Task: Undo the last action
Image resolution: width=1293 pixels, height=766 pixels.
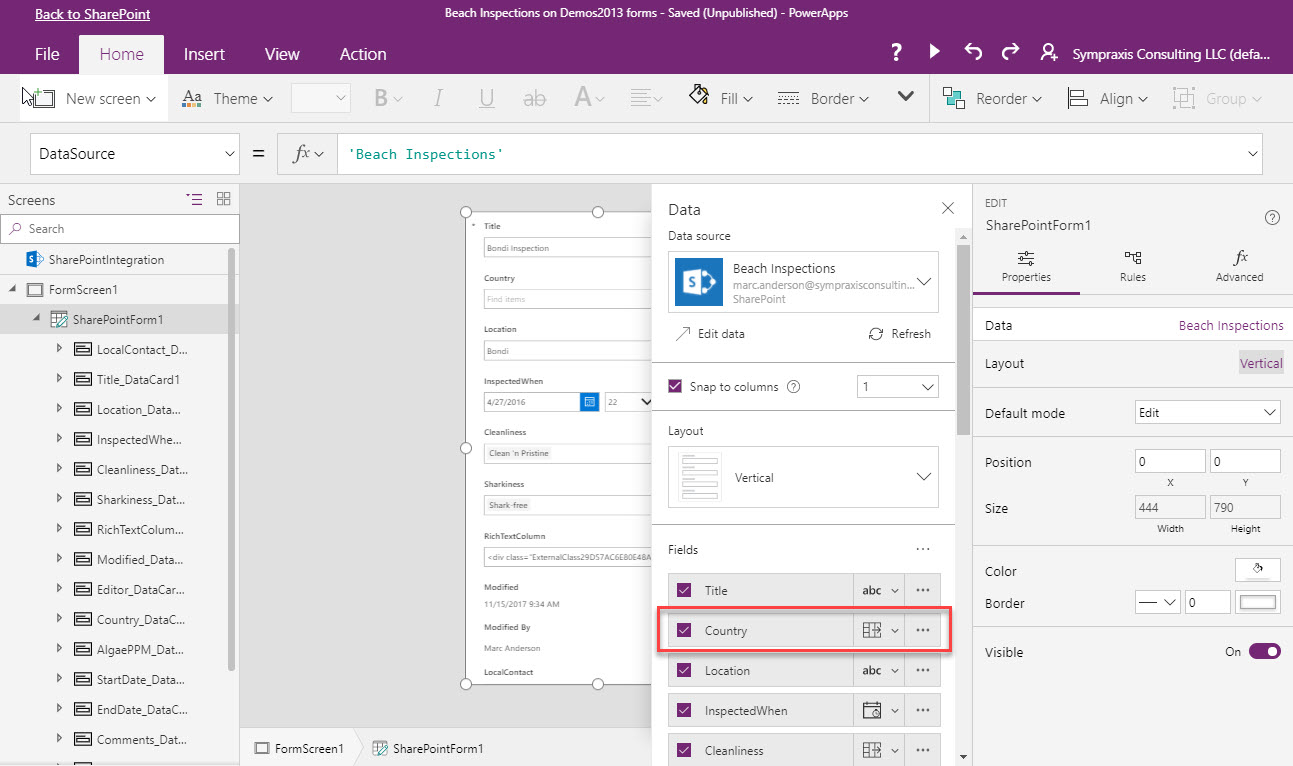Action: [973, 52]
